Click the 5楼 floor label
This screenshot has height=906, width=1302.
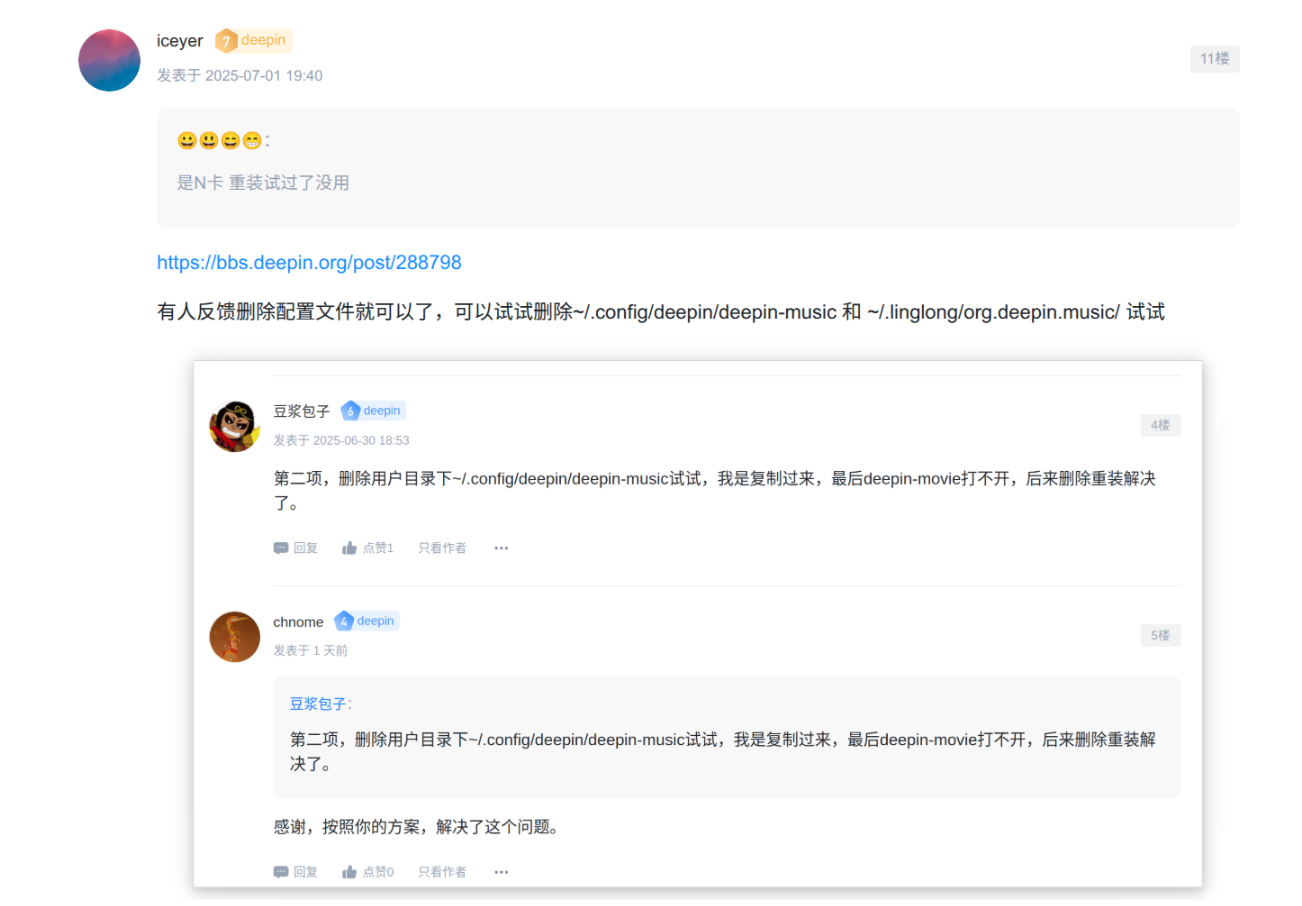1160,636
